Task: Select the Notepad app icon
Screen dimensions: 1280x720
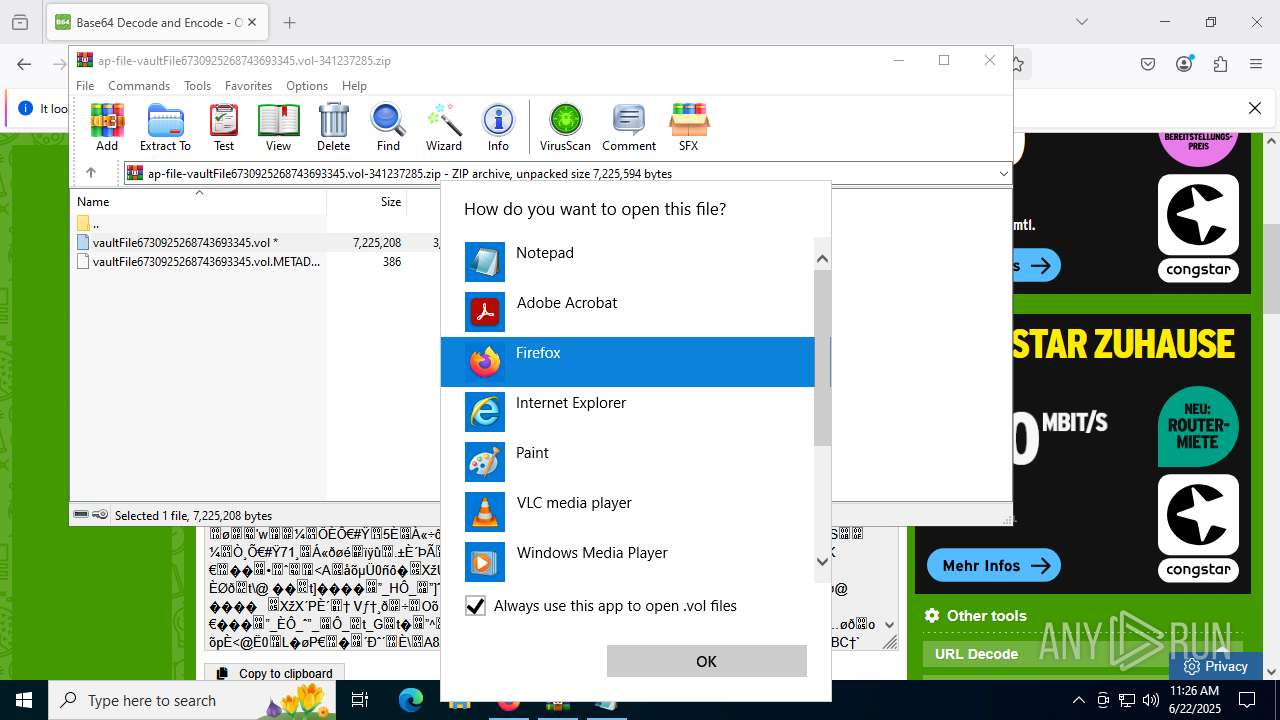Action: pos(485,262)
